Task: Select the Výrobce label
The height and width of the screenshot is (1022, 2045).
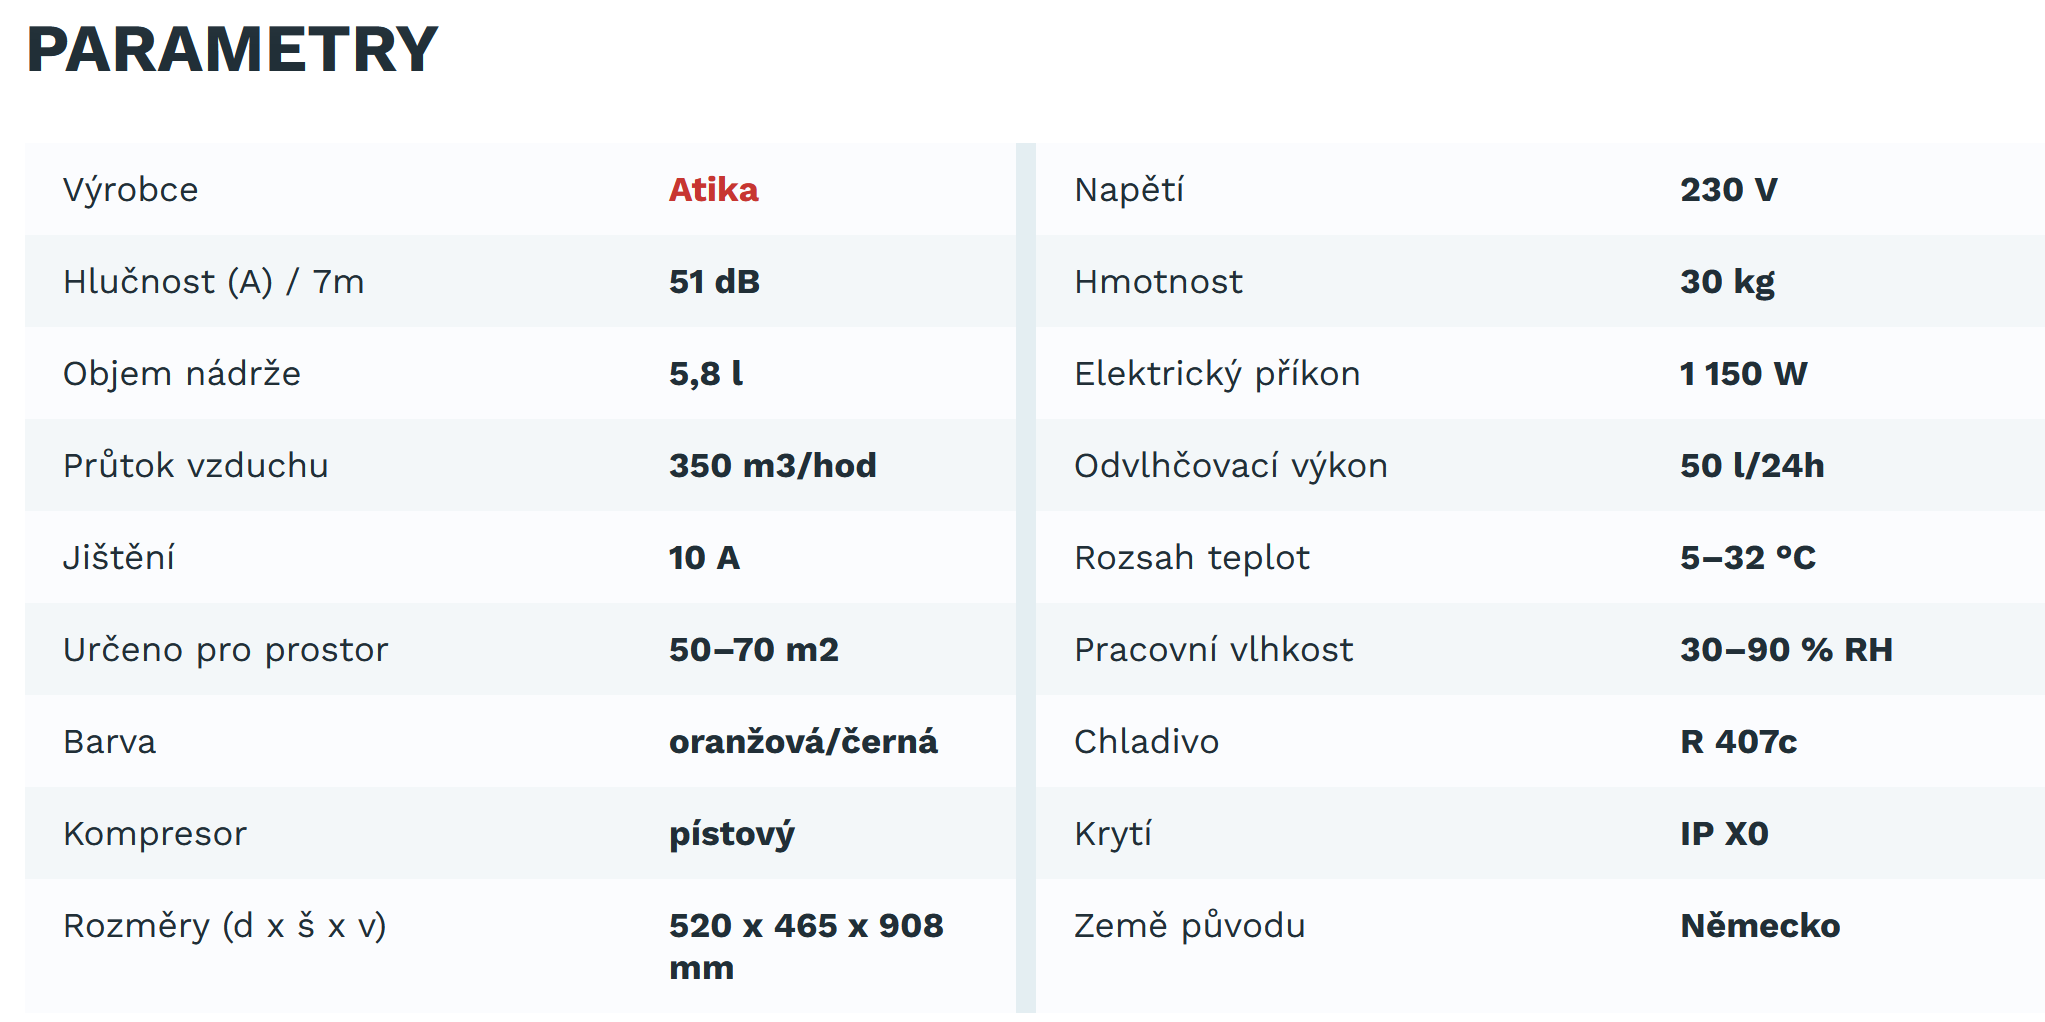Action: tap(130, 190)
